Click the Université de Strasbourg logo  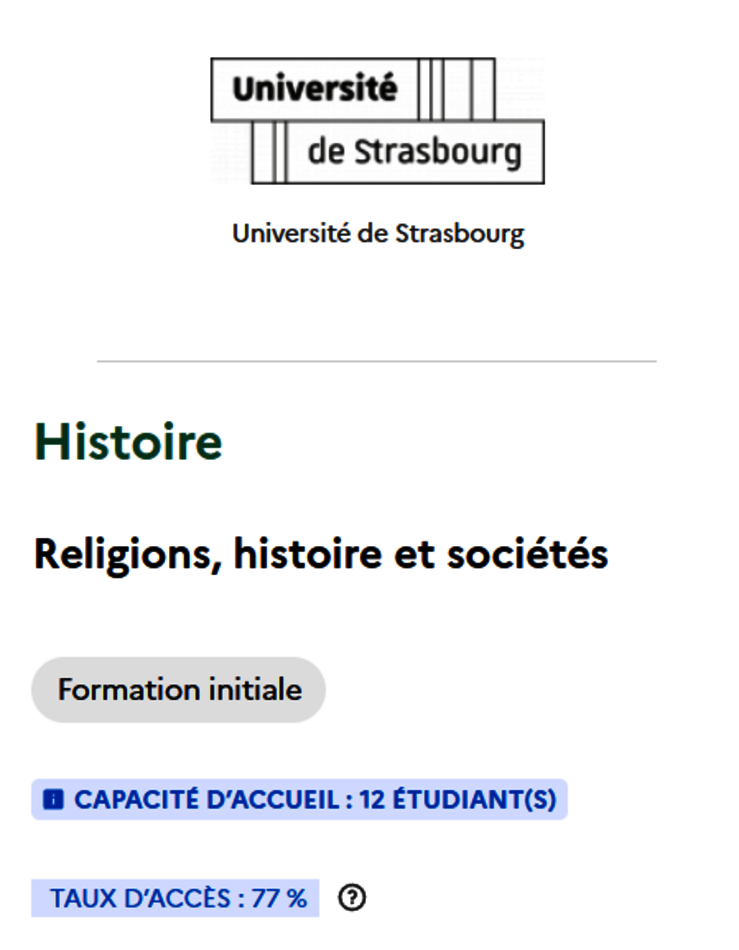(377, 121)
